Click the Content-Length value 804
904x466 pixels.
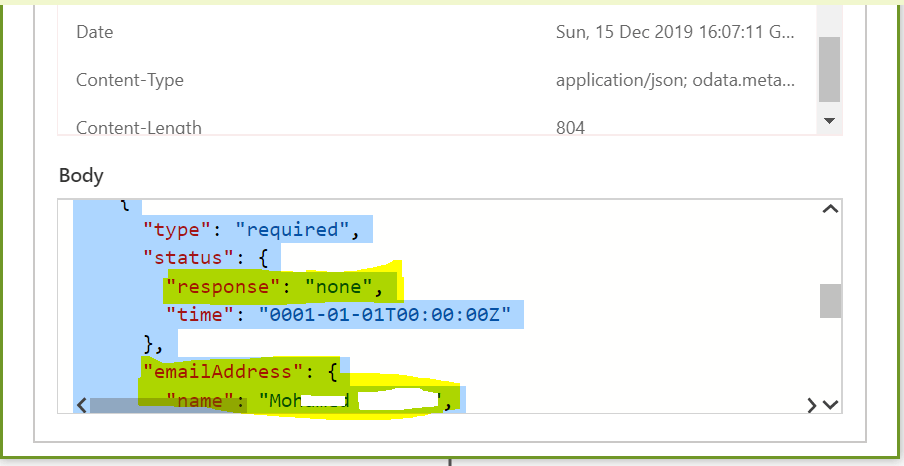point(570,127)
